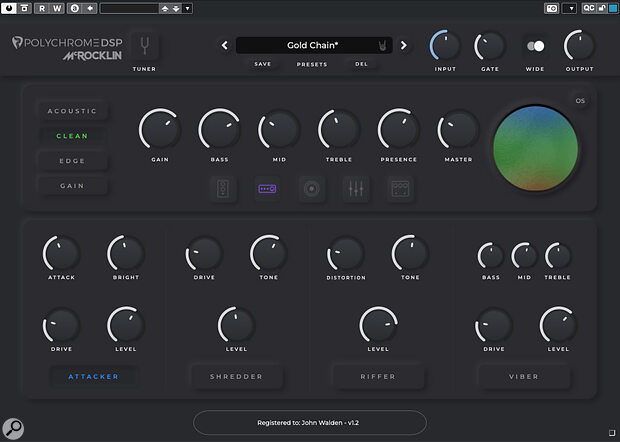Click the amp Bass knob
The height and width of the screenshot is (442, 620).
pos(219,130)
